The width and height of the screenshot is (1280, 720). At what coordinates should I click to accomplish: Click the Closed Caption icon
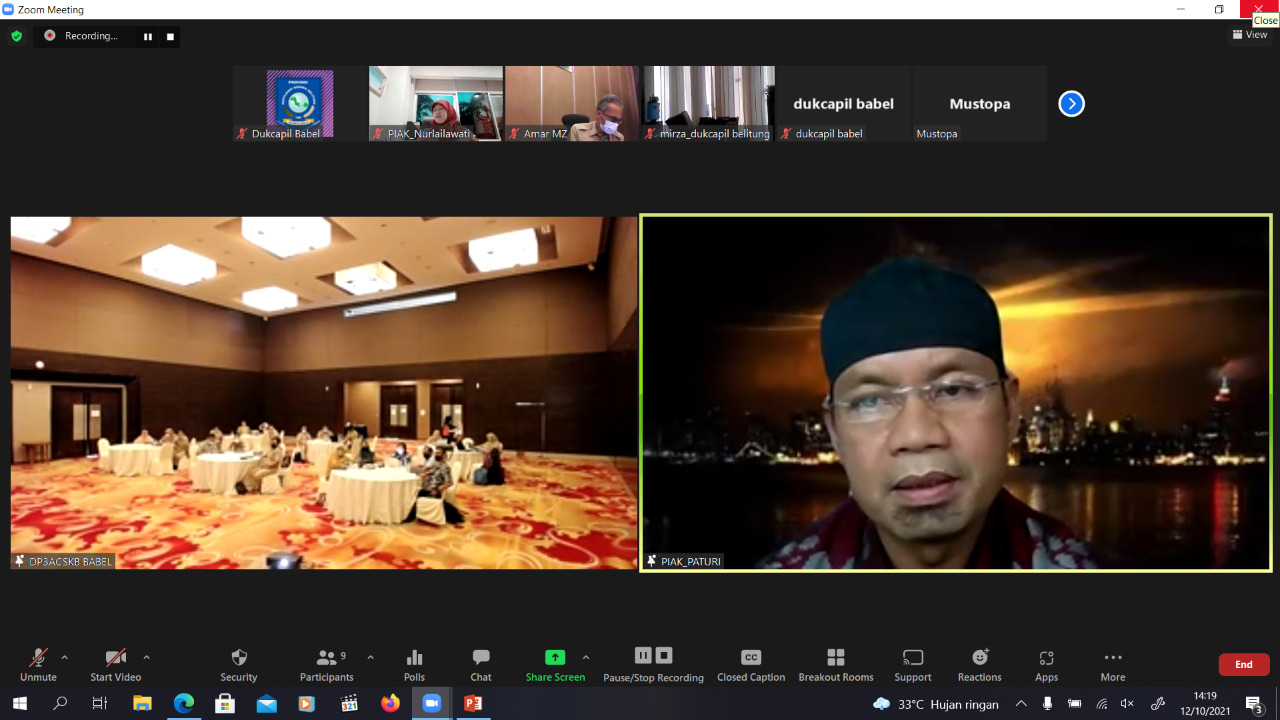(x=750, y=658)
